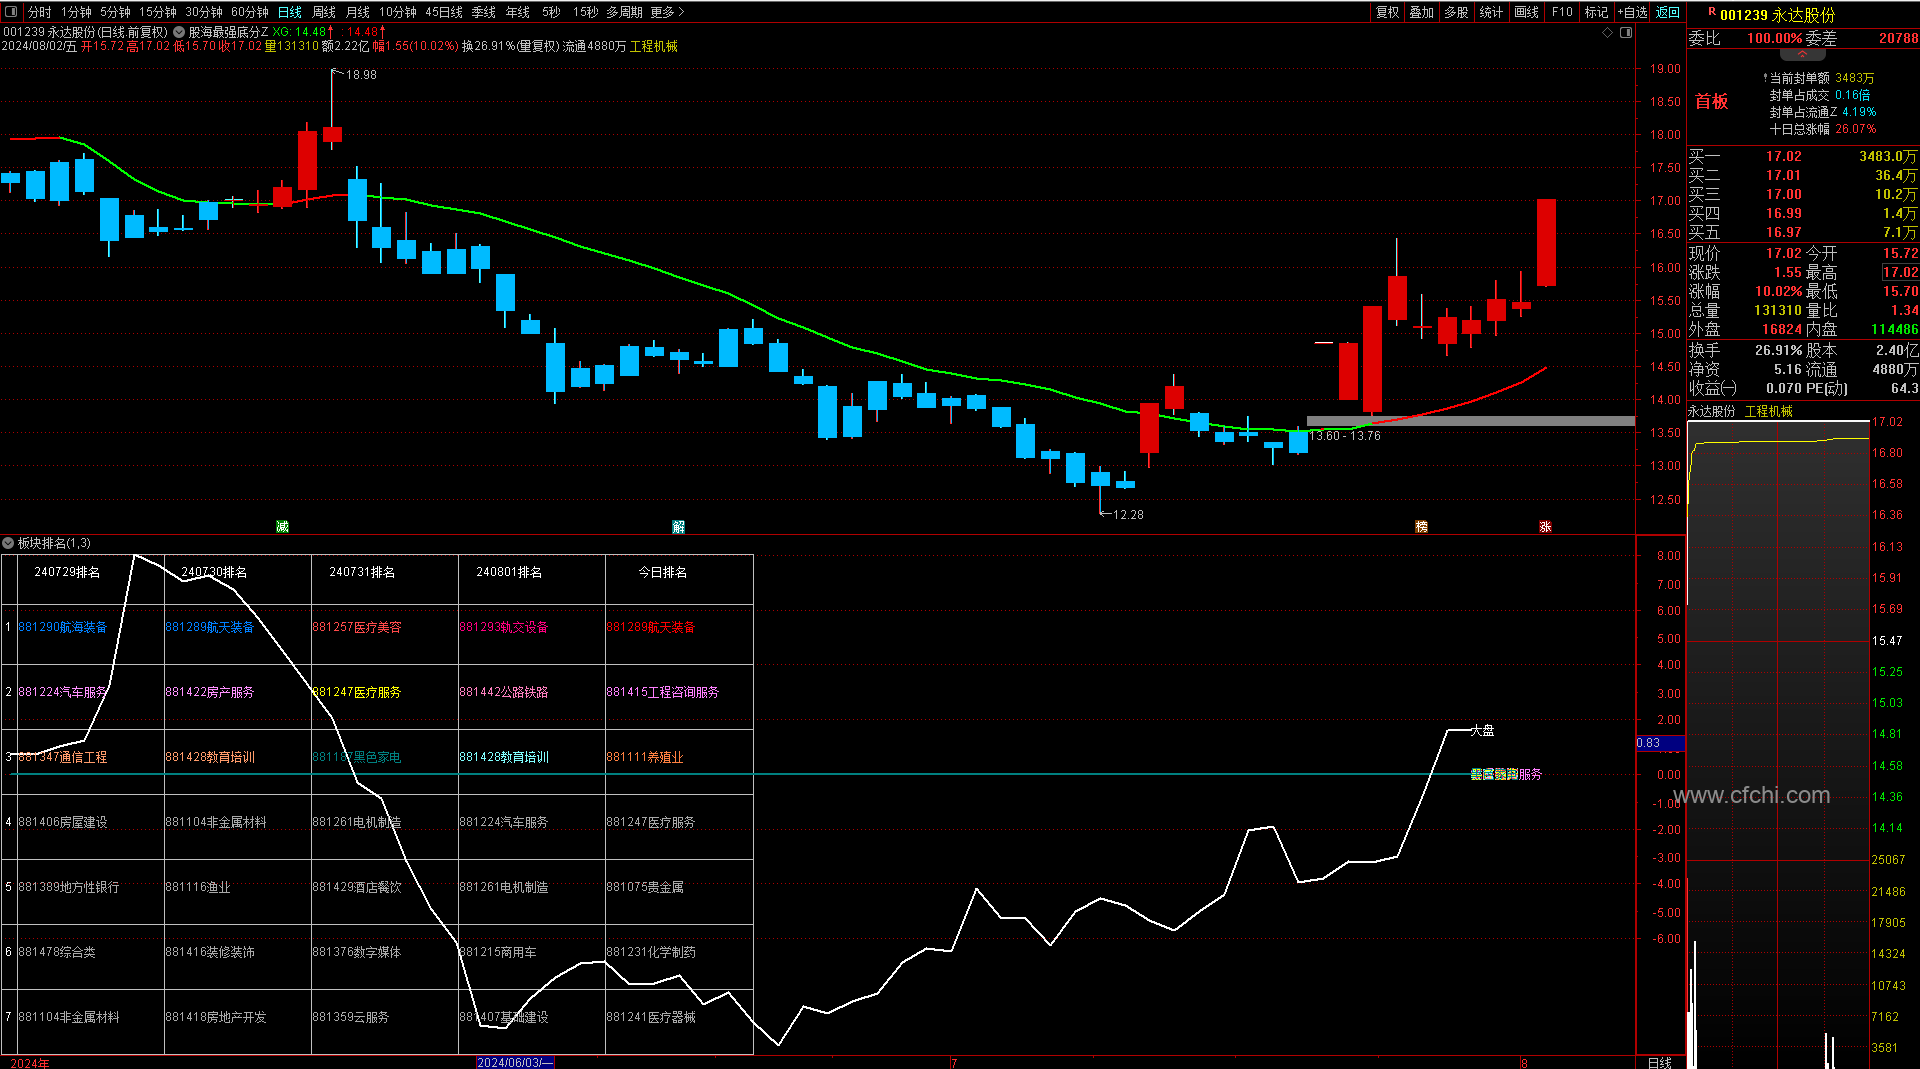Click the 日线 label at the bottom axis corner
The width and height of the screenshot is (1920, 1069).
pos(1659,1062)
